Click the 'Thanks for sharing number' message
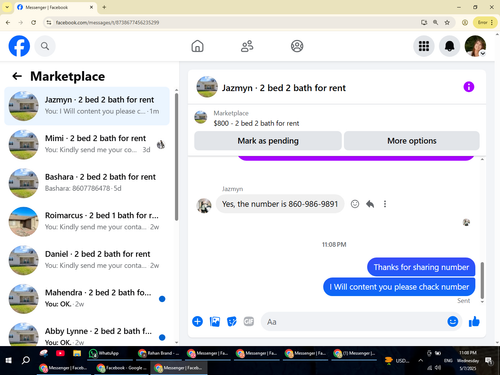This screenshot has width=500, height=375. (421, 267)
